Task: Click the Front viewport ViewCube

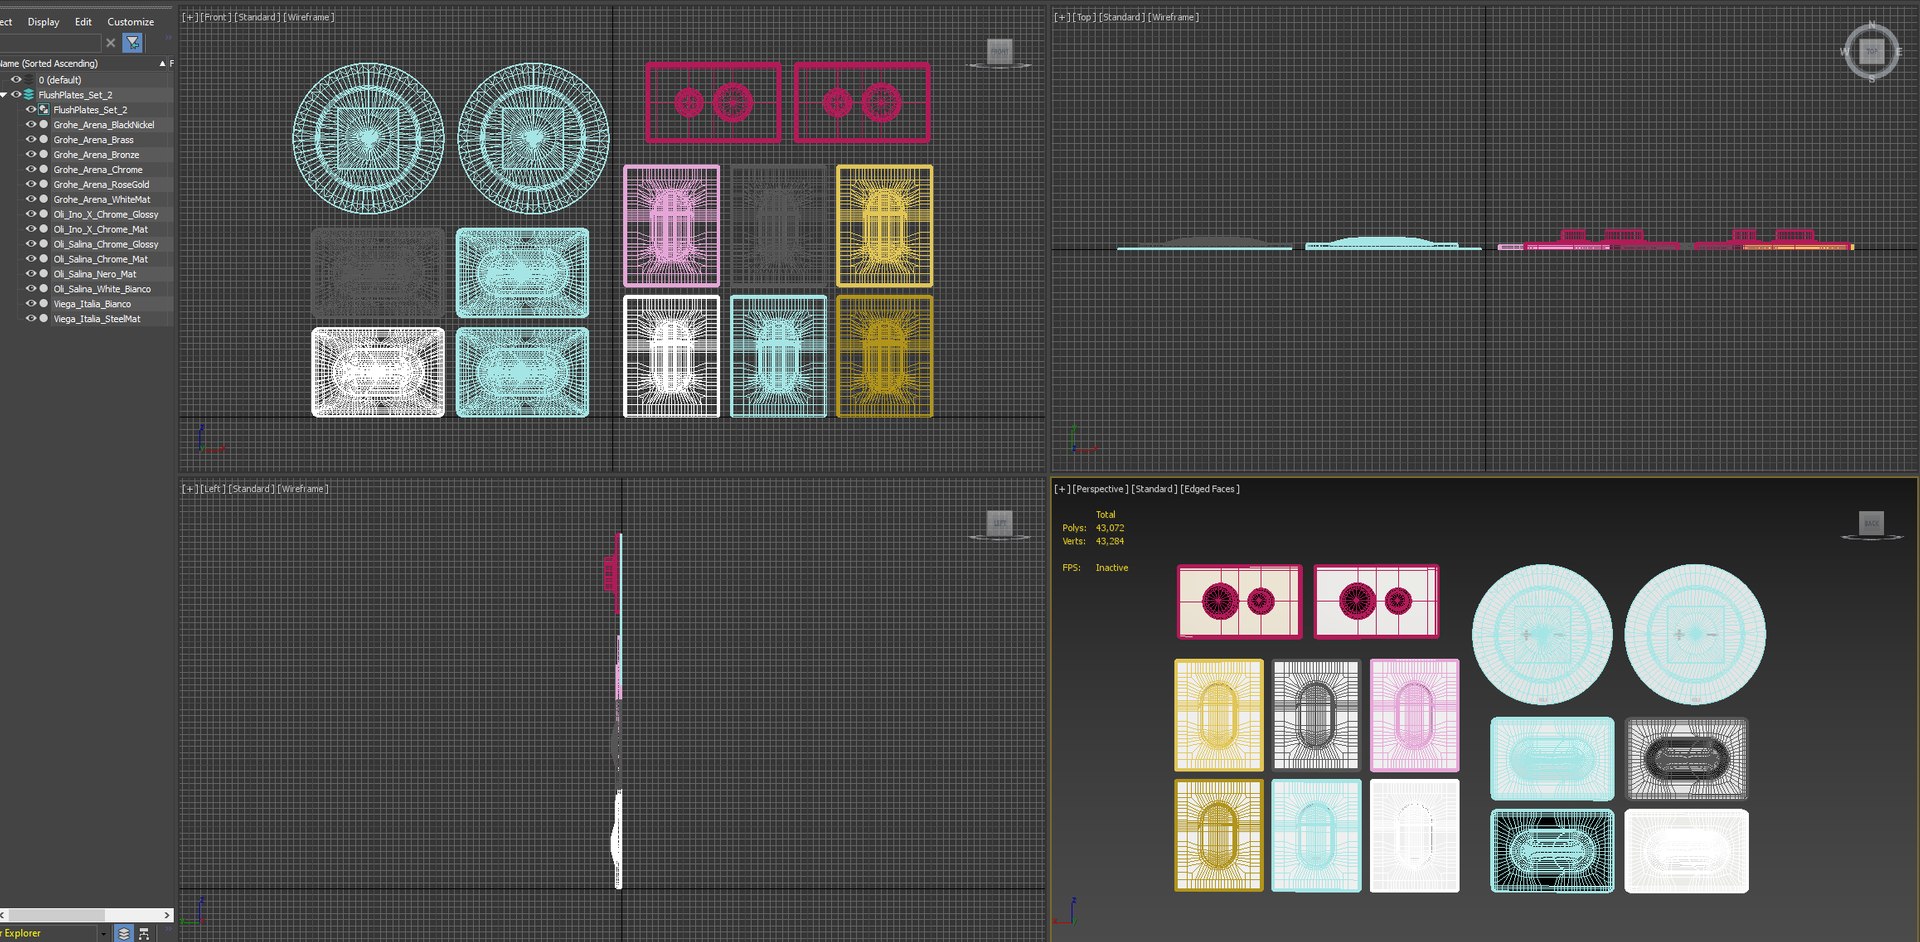Action: (999, 51)
